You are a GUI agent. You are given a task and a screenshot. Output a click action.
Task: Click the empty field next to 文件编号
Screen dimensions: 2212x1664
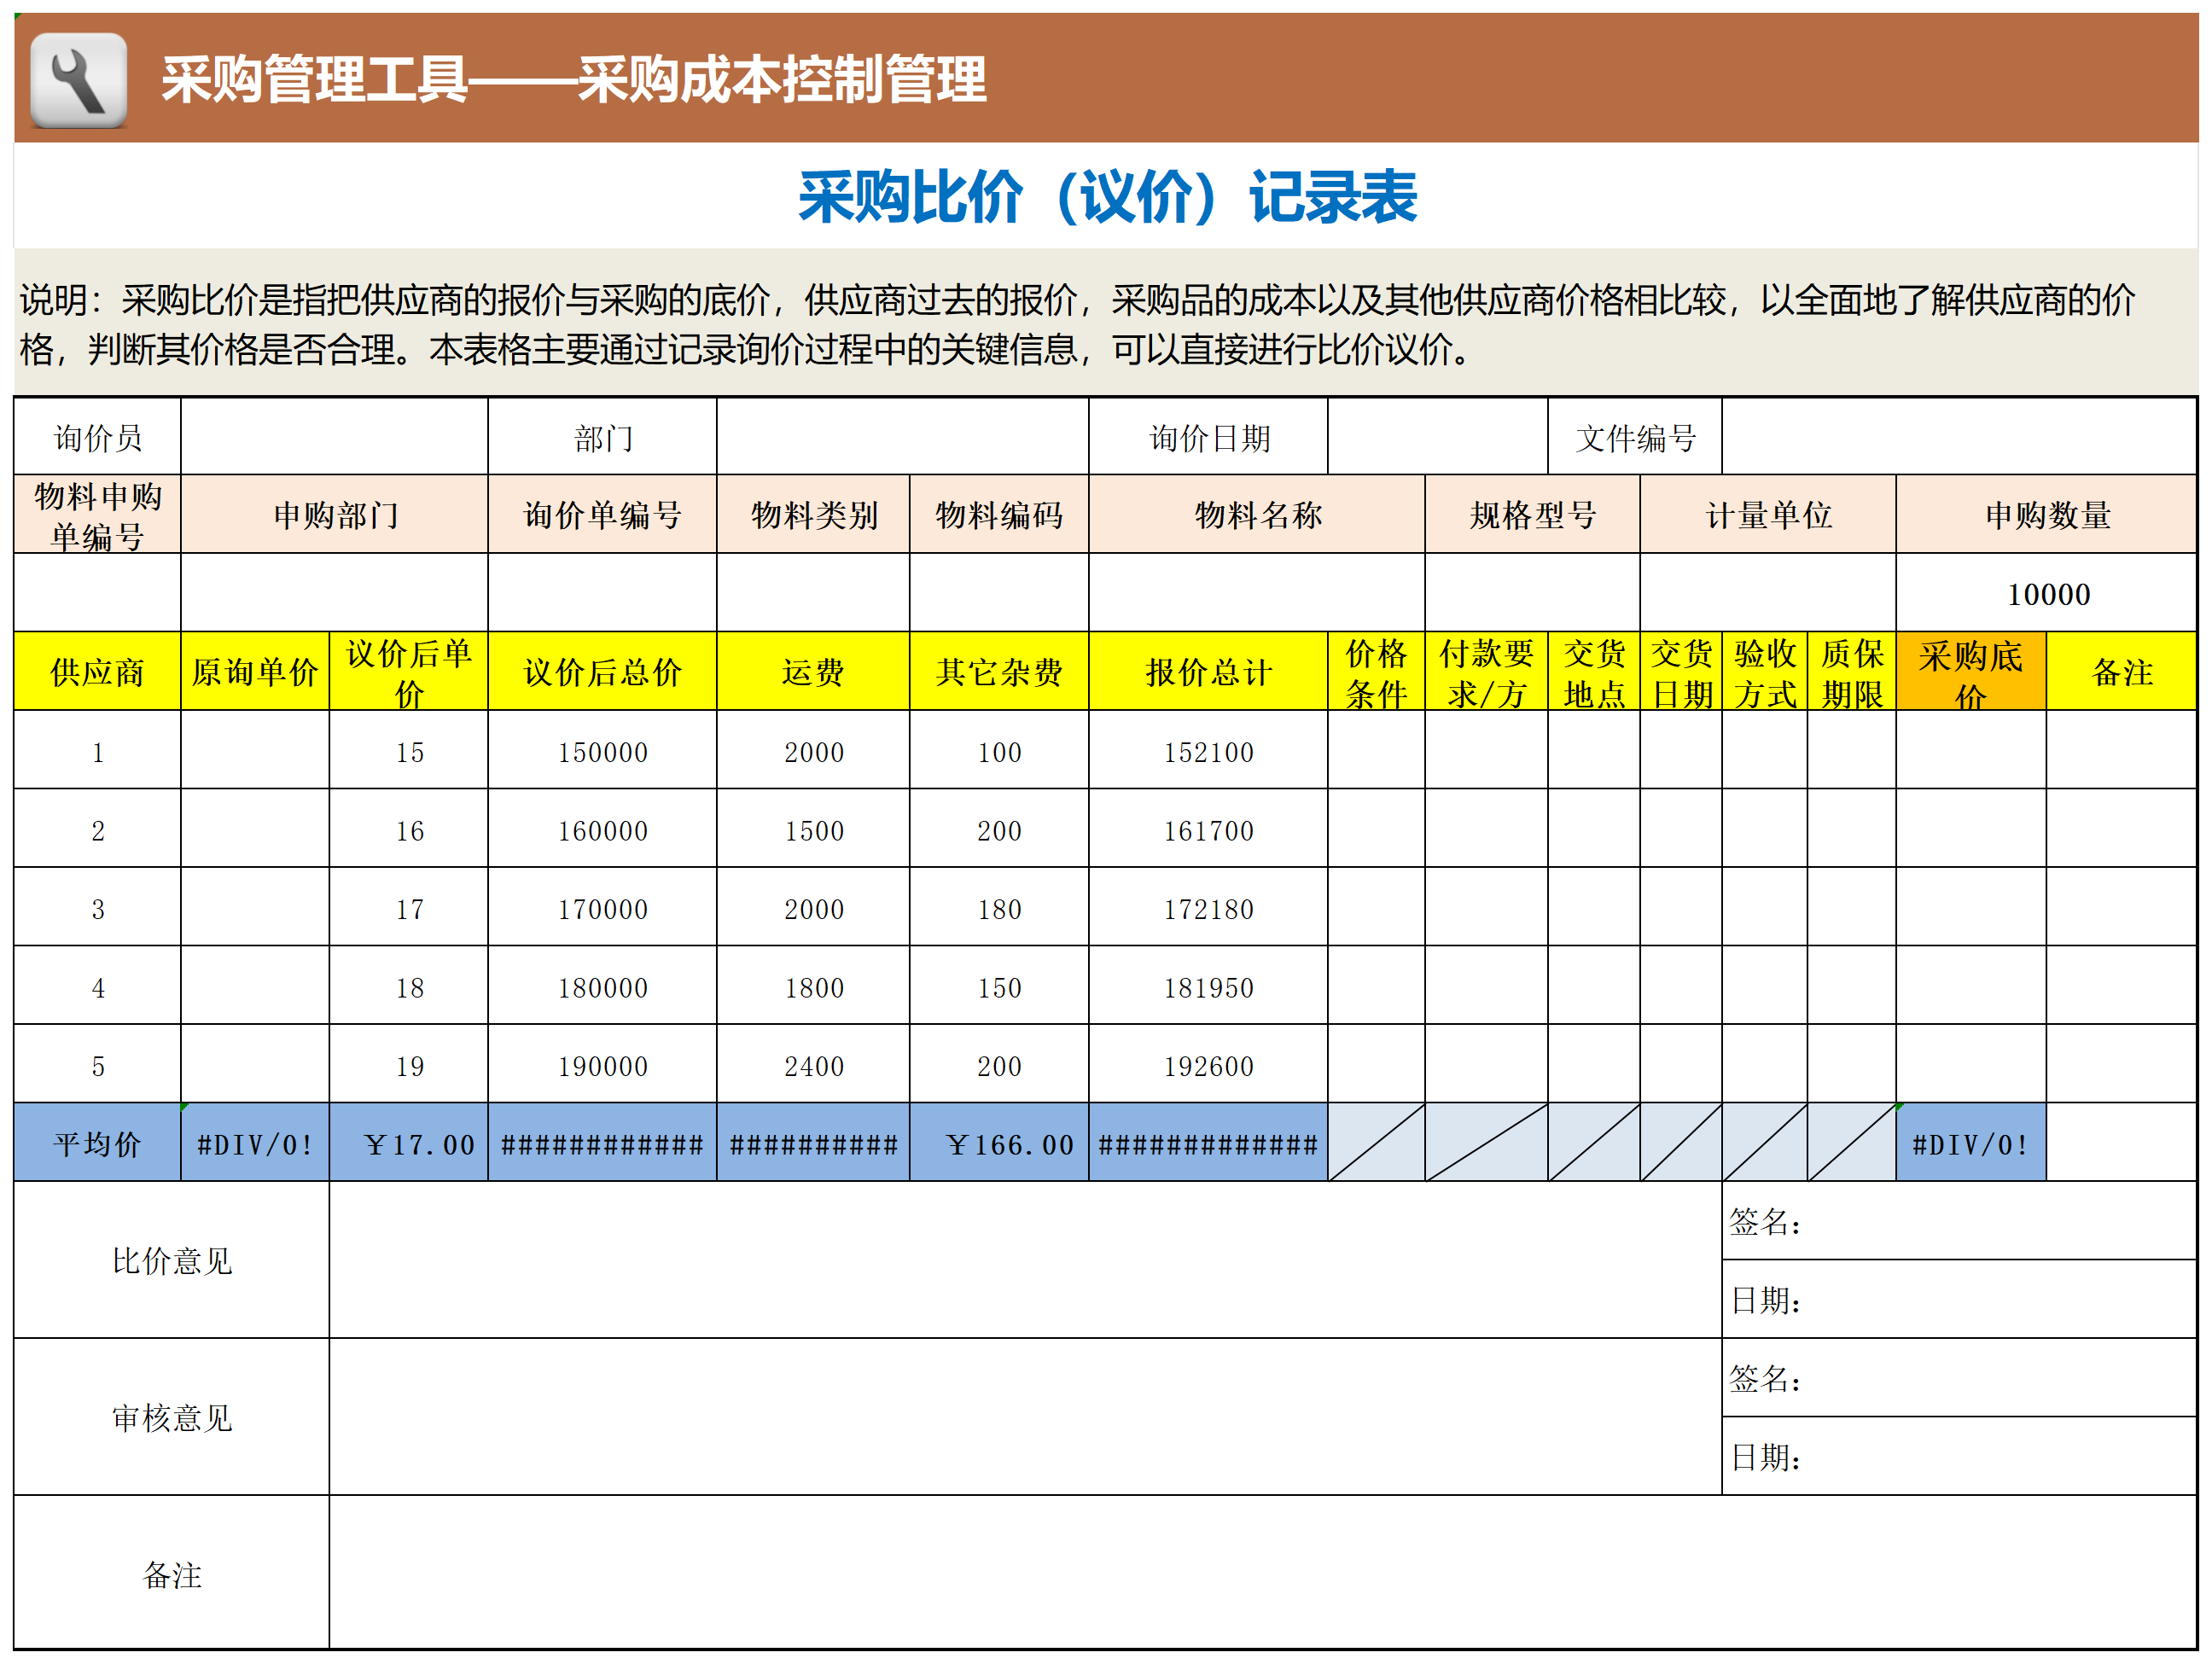point(1959,437)
